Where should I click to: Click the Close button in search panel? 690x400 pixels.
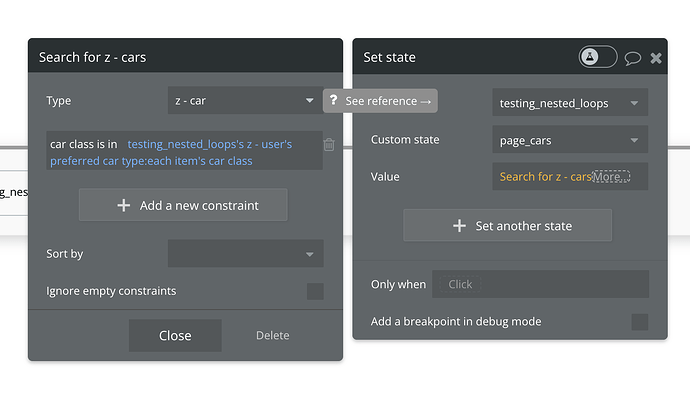pos(175,336)
